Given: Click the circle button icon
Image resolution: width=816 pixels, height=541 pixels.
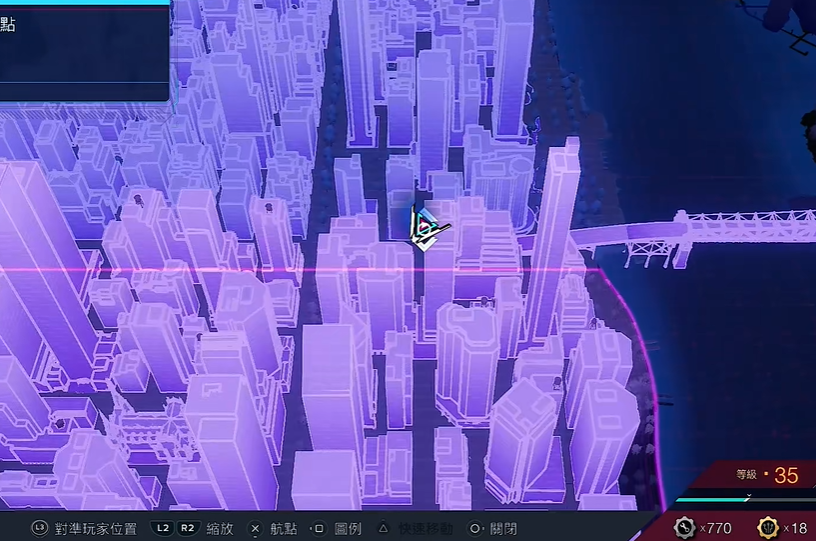Looking at the screenshot, I should tap(475, 529).
